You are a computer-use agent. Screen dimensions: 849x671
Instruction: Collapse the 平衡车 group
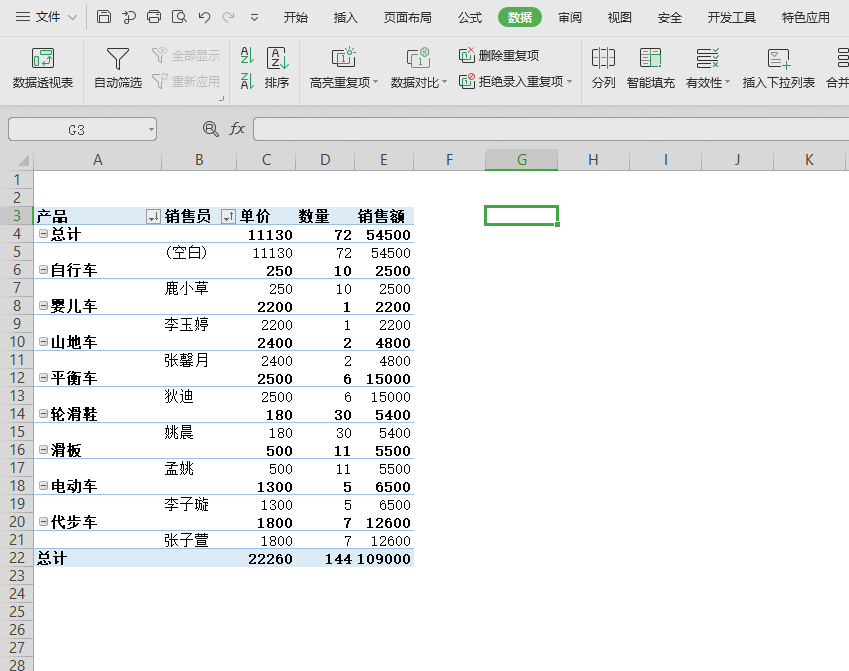(x=43, y=378)
